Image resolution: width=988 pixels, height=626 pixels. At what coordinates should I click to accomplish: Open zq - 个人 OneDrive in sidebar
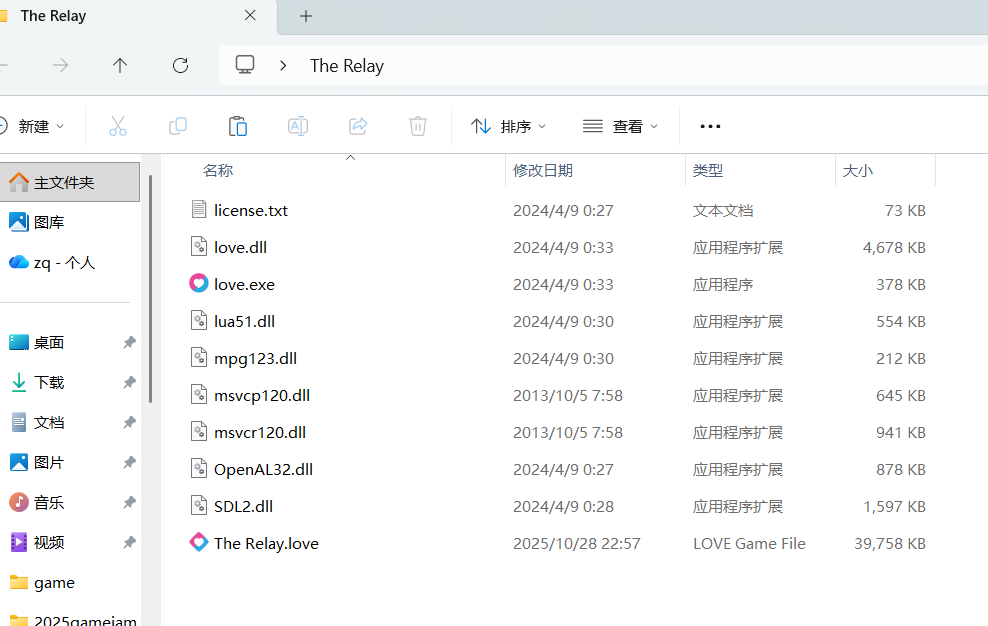52,262
